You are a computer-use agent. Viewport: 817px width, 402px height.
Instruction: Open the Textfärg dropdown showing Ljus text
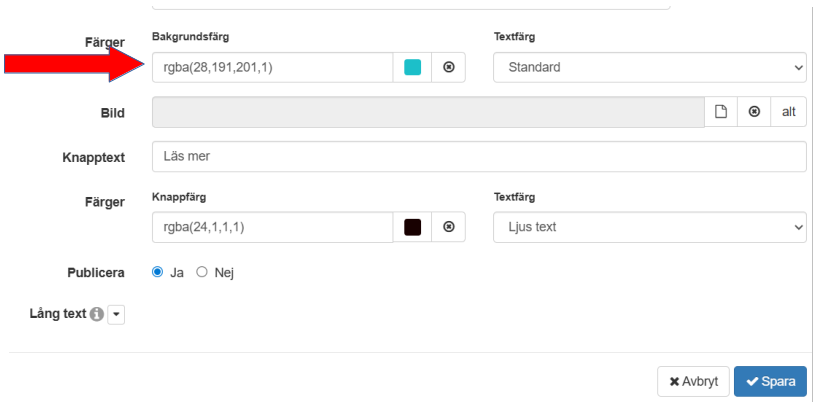pyautogui.click(x=650, y=227)
